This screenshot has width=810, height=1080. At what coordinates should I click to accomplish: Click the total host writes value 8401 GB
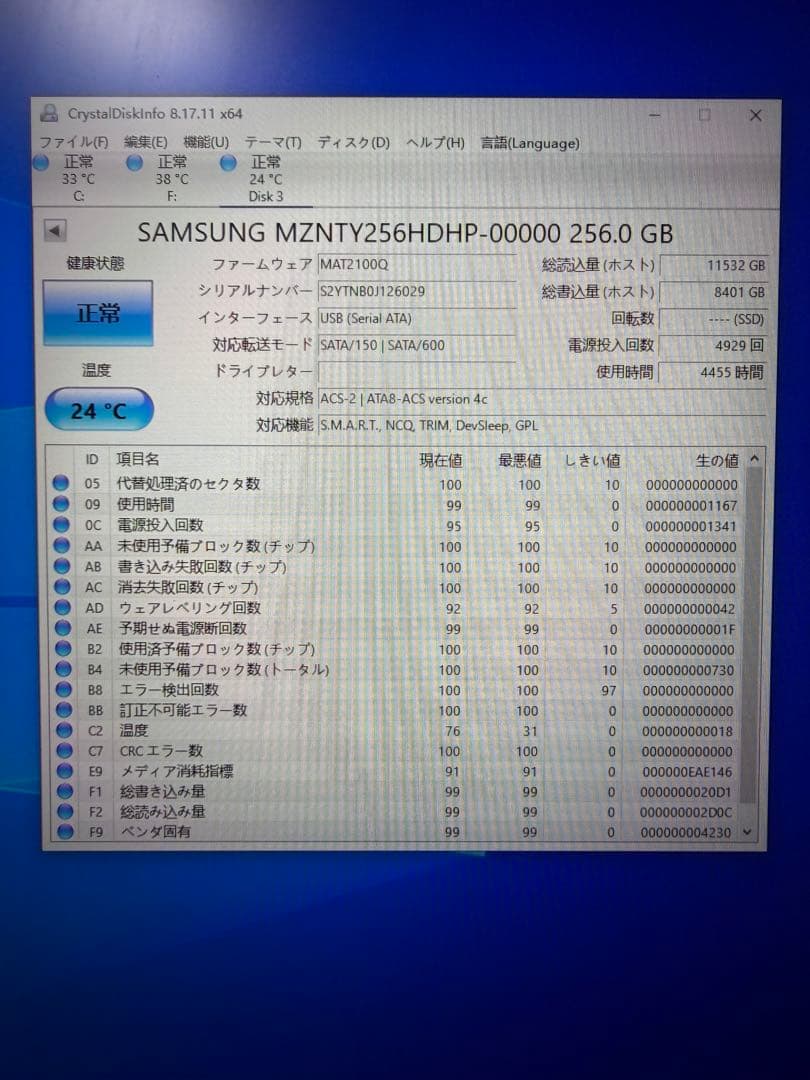(714, 292)
